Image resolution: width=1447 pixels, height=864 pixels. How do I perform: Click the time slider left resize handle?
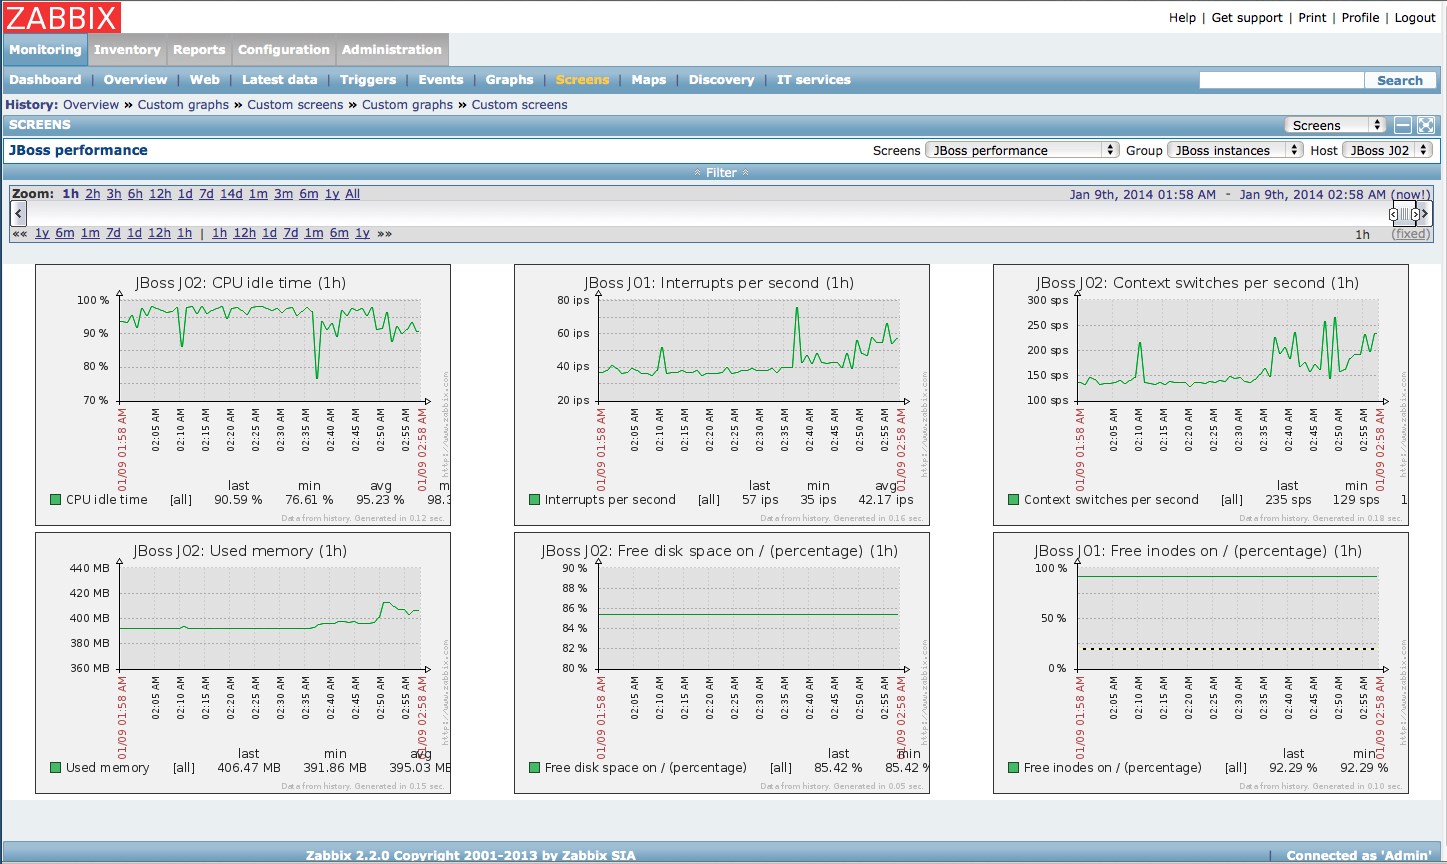click(x=1393, y=214)
